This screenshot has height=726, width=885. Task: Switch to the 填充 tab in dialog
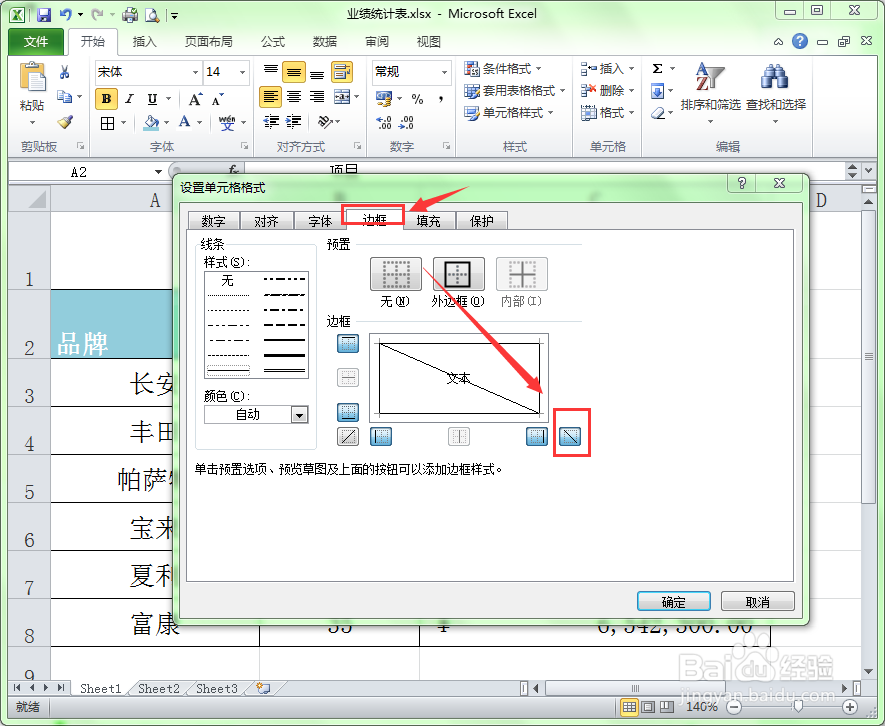(x=427, y=220)
